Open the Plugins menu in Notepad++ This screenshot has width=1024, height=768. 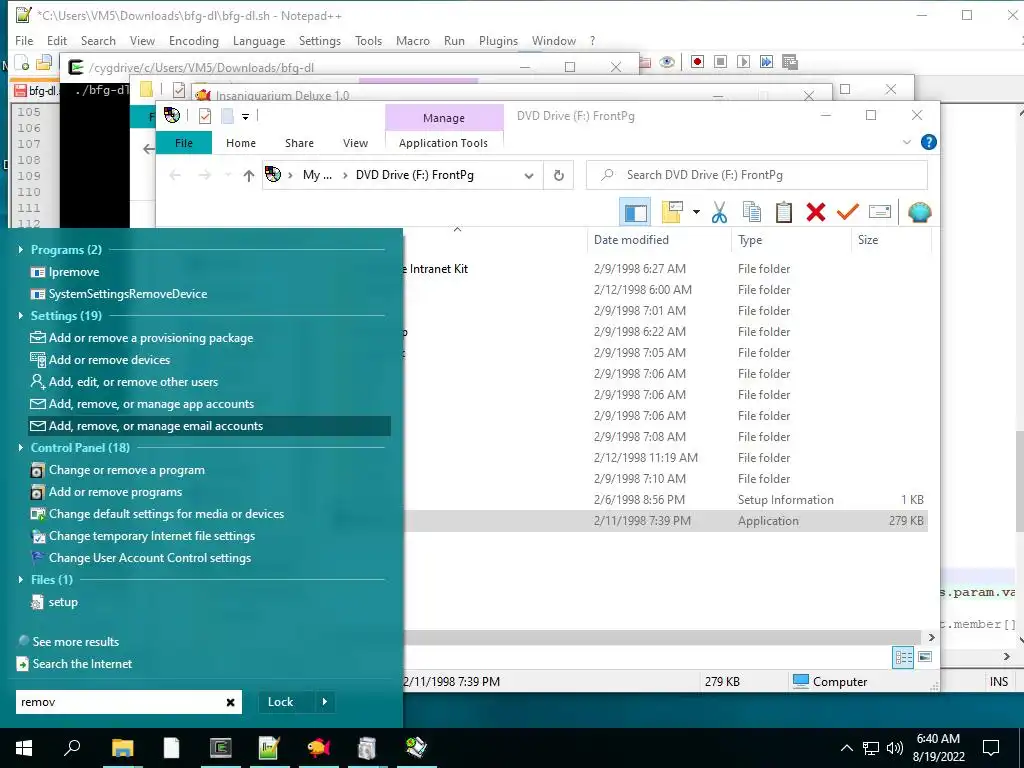pos(498,40)
